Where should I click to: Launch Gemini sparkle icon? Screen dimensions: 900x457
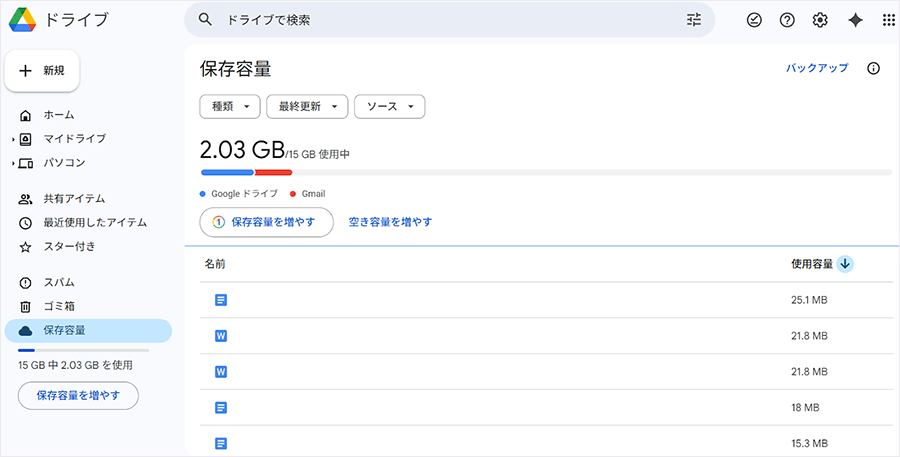[855, 20]
